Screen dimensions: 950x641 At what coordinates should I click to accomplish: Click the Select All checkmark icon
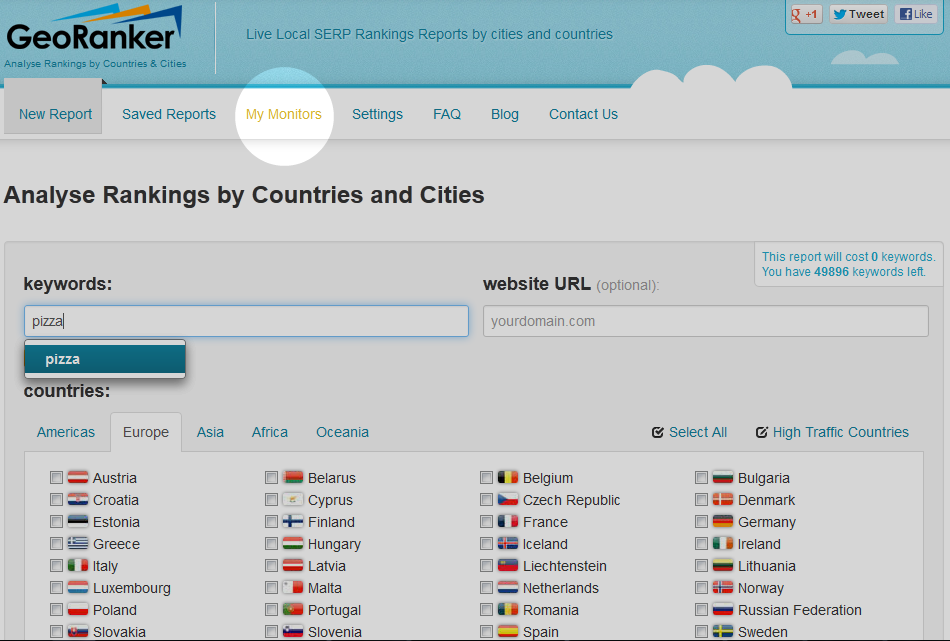click(x=657, y=432)
